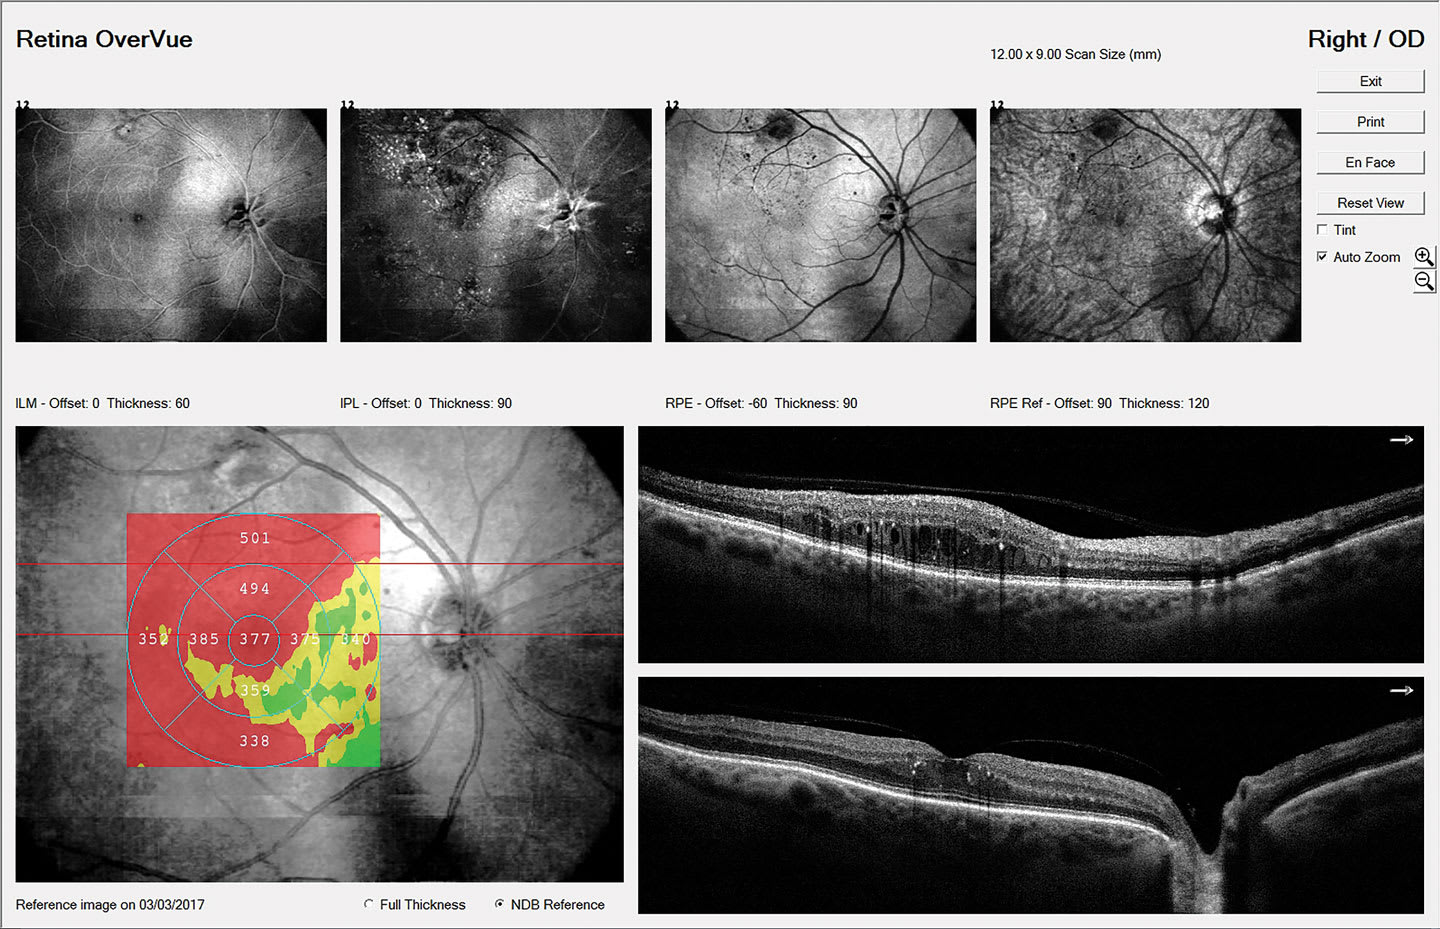Click the inferior inner thickness value 359
The width and height of the screenshot is (1440, 929).
pyautogui.click(x=255, y=690)
